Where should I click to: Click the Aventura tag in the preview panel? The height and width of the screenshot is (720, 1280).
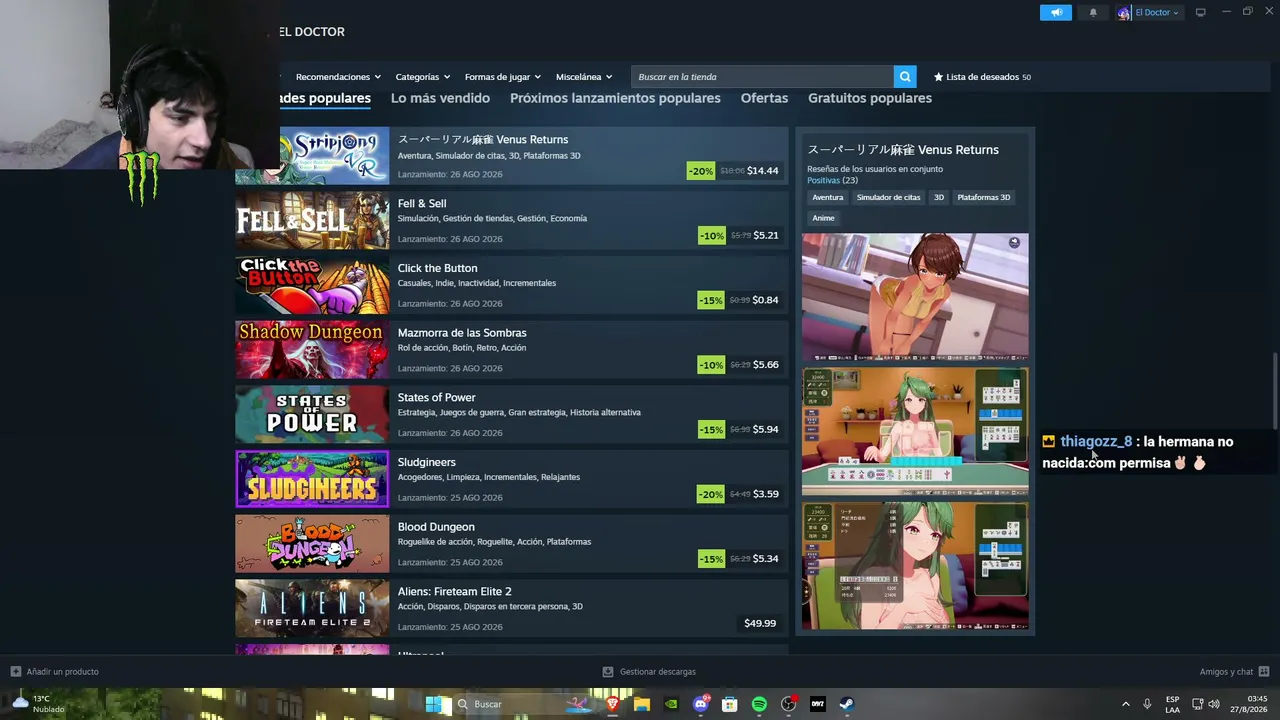point(828,197)
